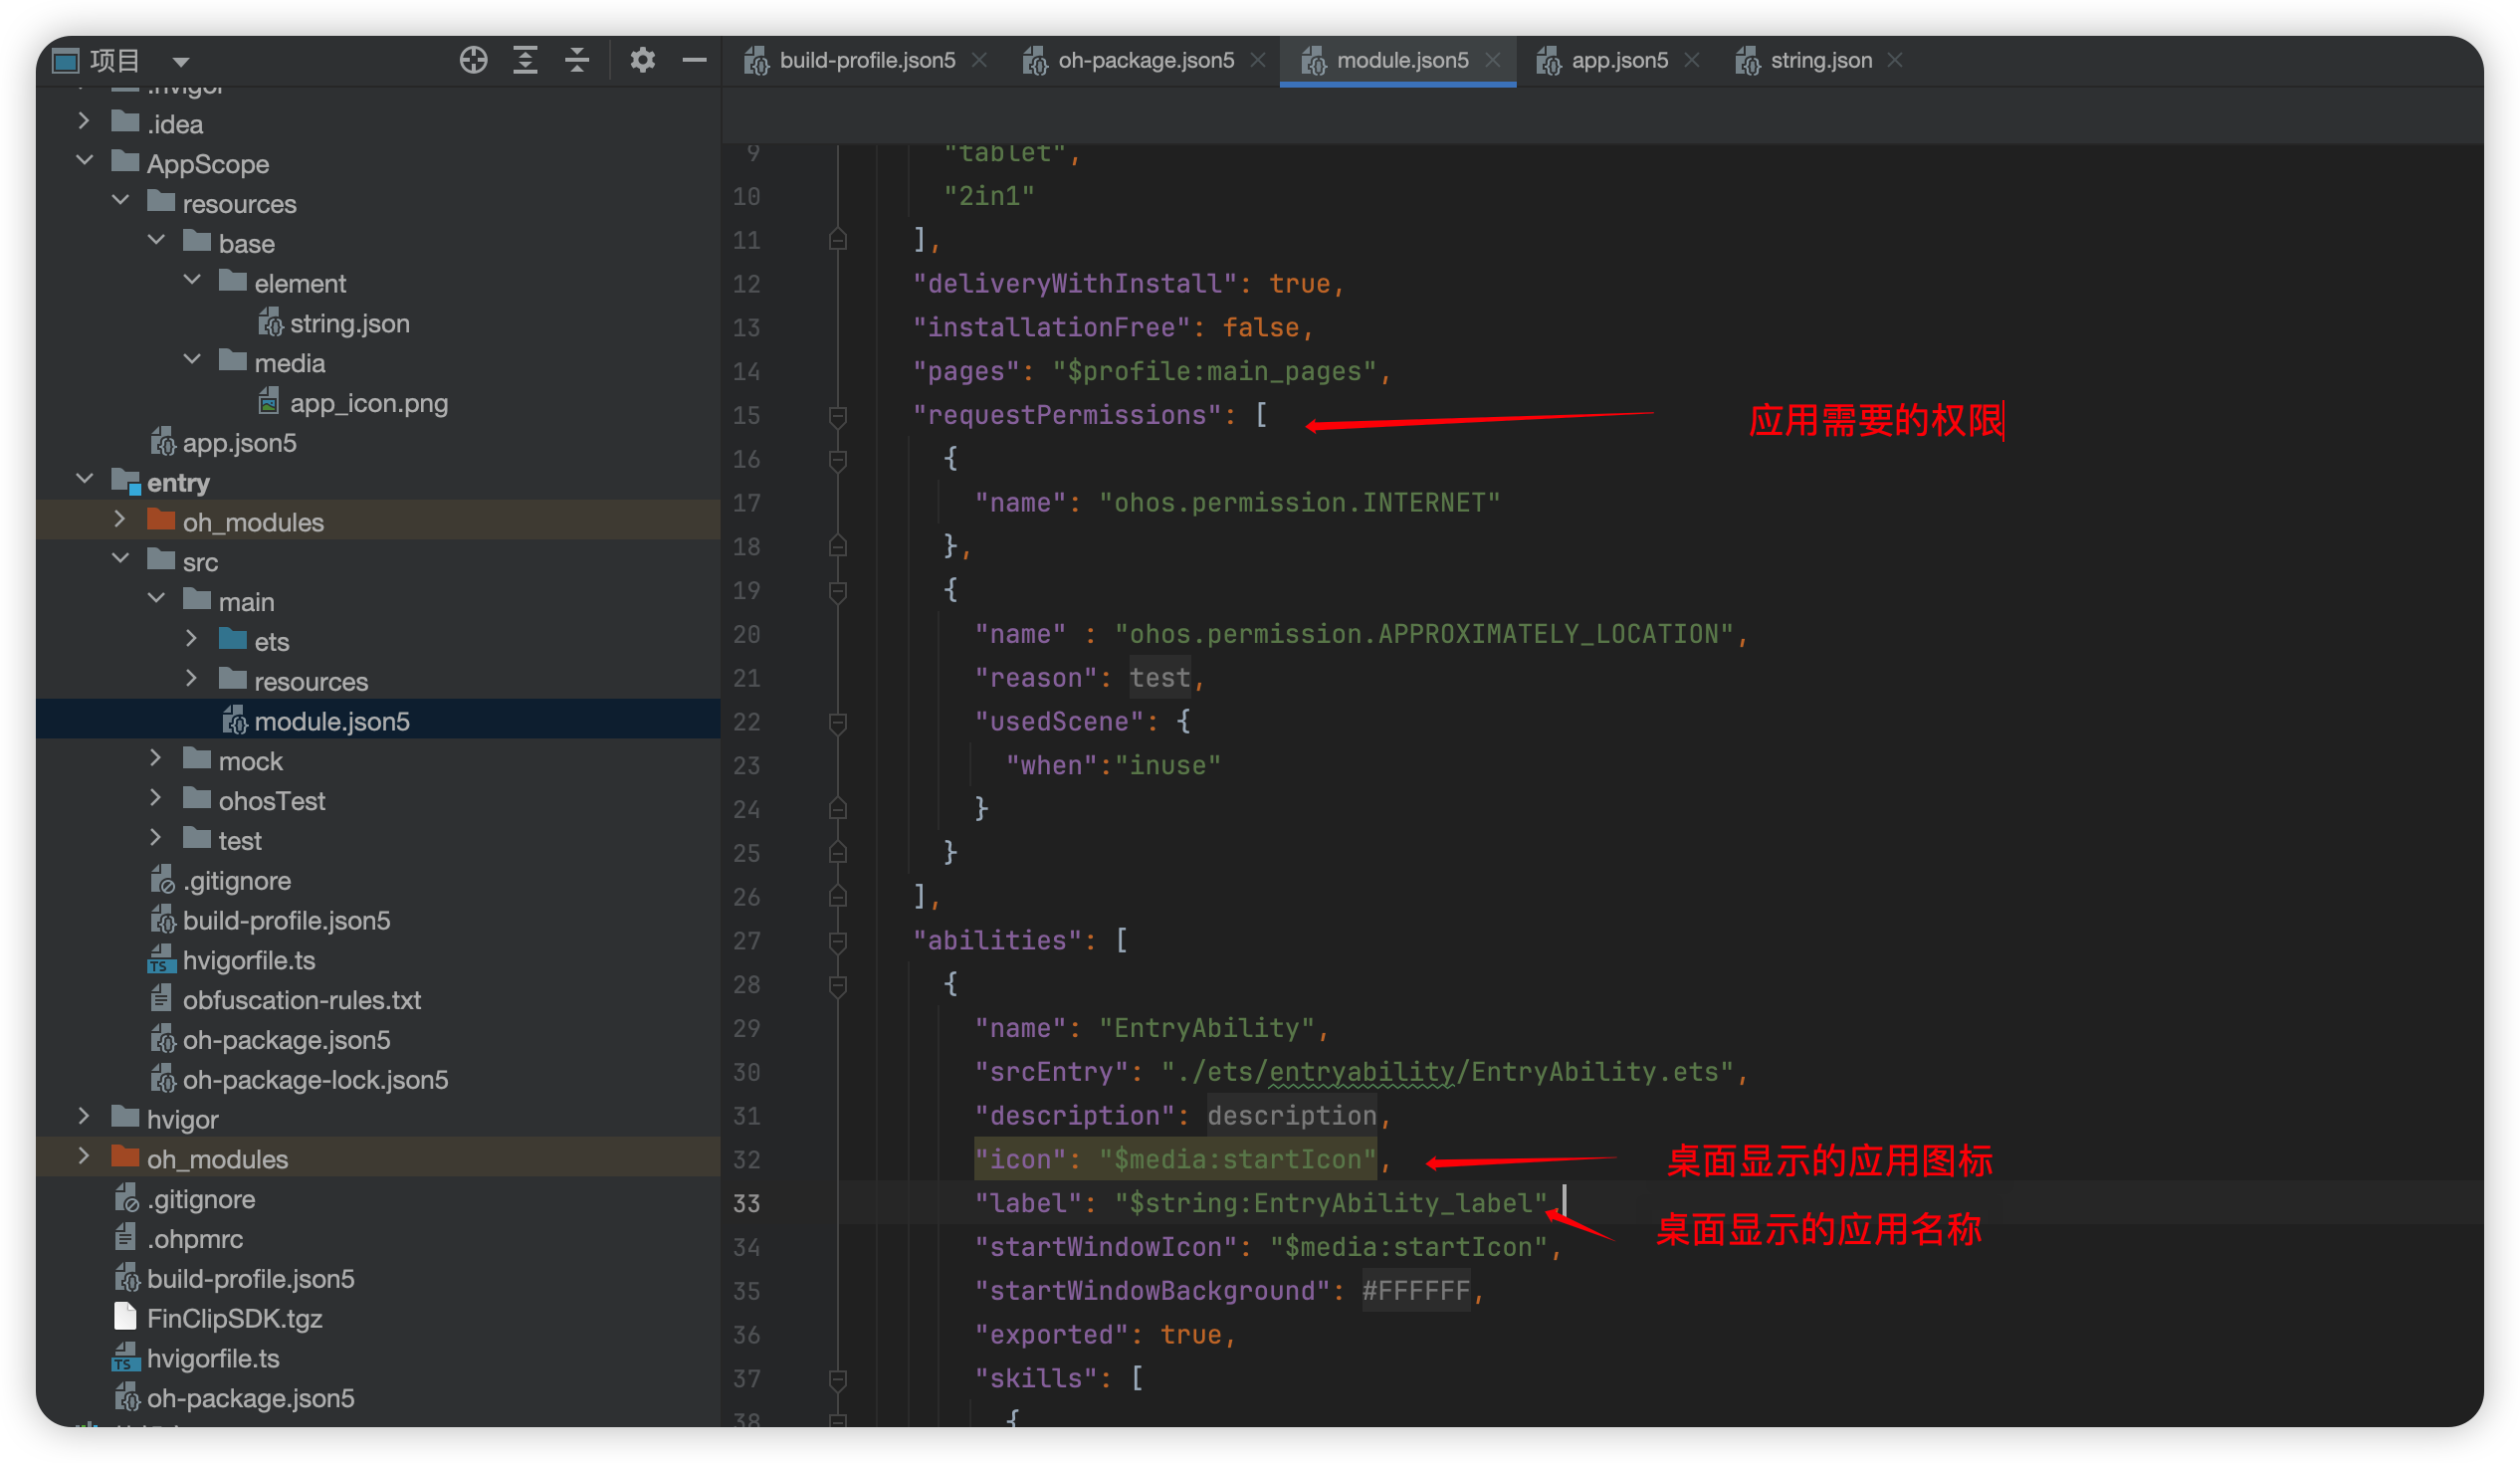Click the FinClipSDK.tgz file icon
Screen dimensions: 2520x1463
126,1317
